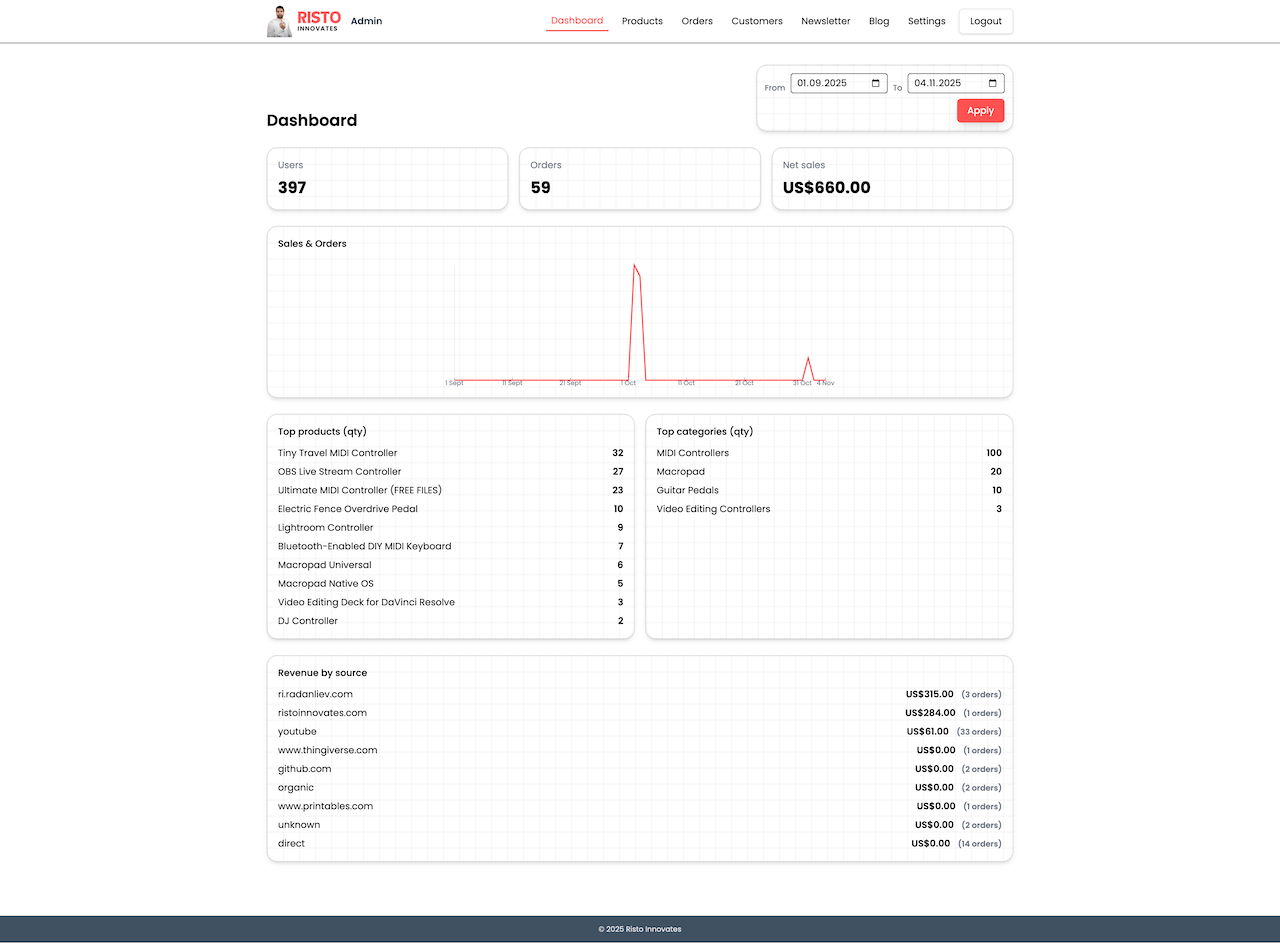
Task: Click direct revenue source row
Action: [640, 844]
